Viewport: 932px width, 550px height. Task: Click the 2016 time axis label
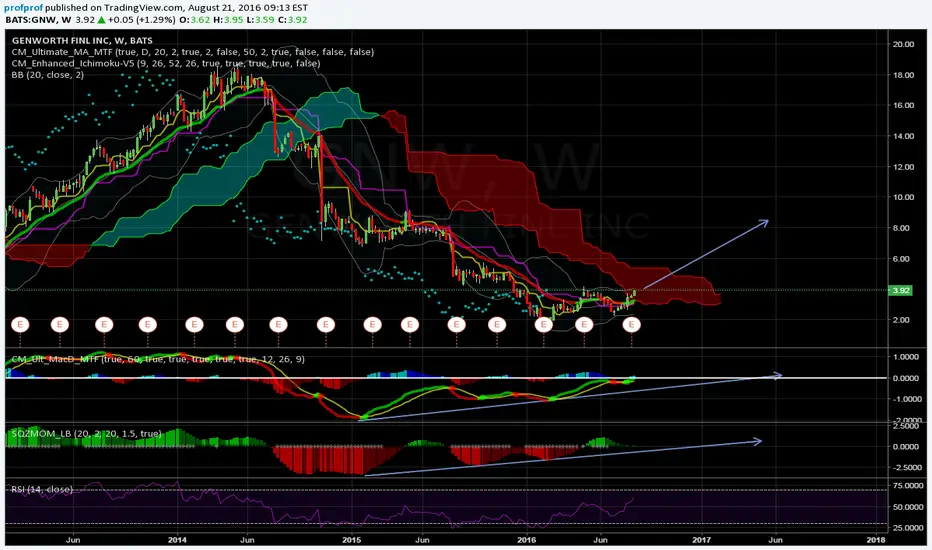coord(527,540)
